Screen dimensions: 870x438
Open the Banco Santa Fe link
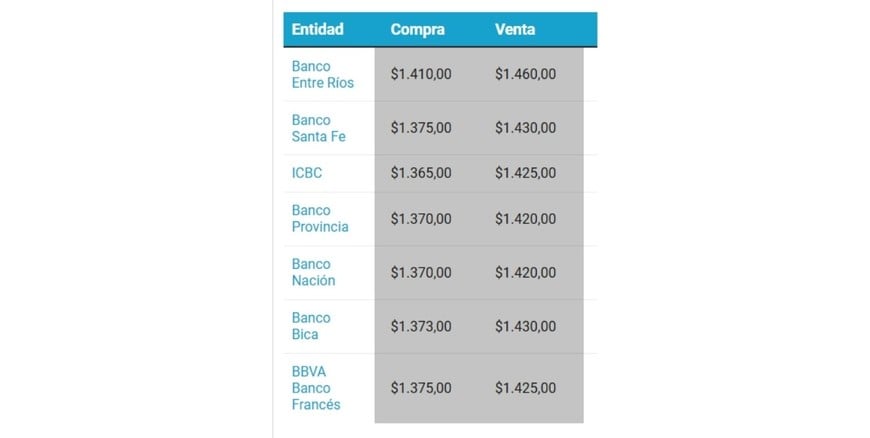(318, 128)
